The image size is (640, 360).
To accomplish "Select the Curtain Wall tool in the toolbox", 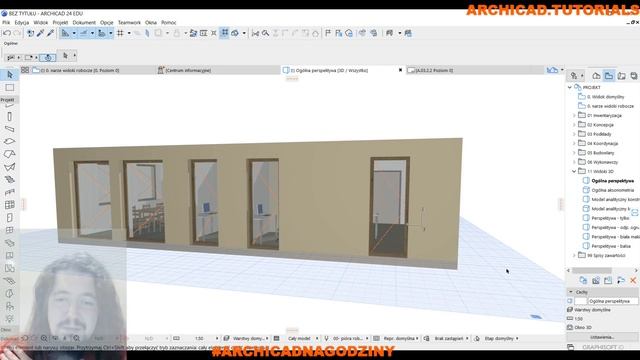I will pyautogui.click(x=10, y=205).
